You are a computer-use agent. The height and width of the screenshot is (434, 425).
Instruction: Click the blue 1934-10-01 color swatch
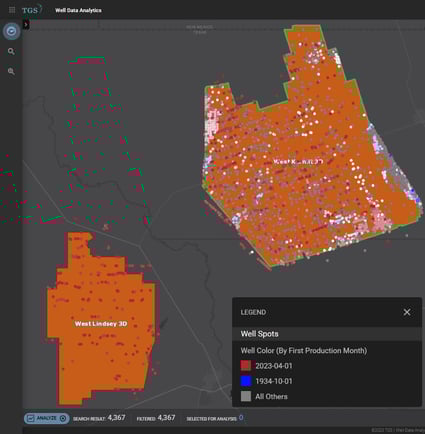click(x=246, y=381)
